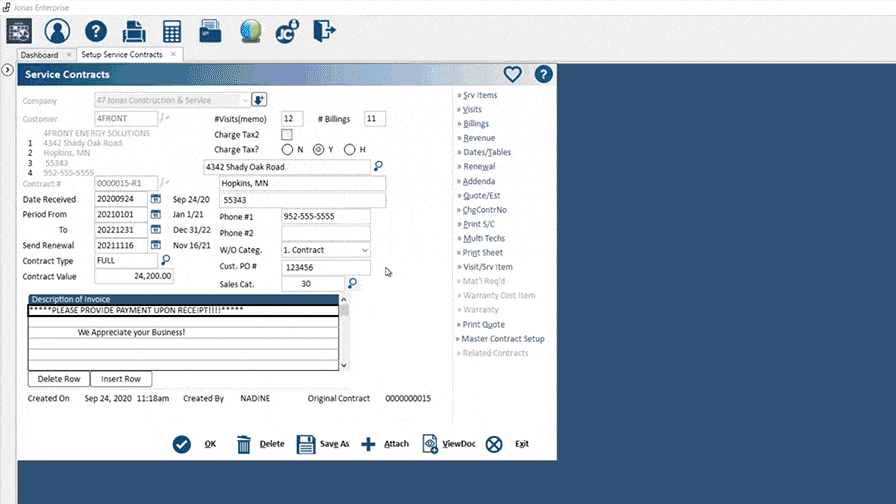
Task: Close the Dashboard tab
Action: (69, 54)
